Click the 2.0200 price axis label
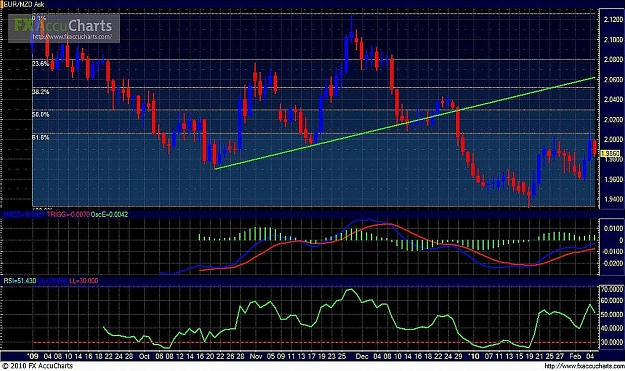Screen dimensions: 625x371 click(x=613, y=119)
